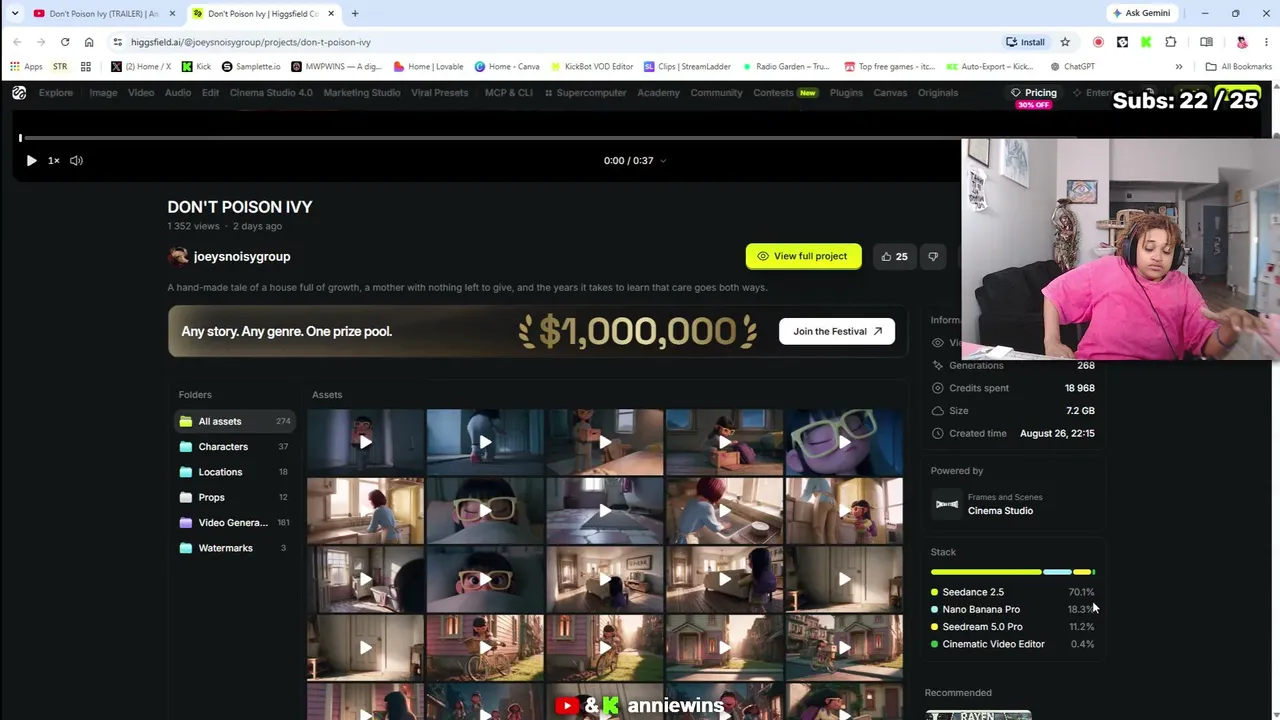Bookmark this page with the star icon
This screenshot has width=1280, height=720.
(x=1065, y=42)
